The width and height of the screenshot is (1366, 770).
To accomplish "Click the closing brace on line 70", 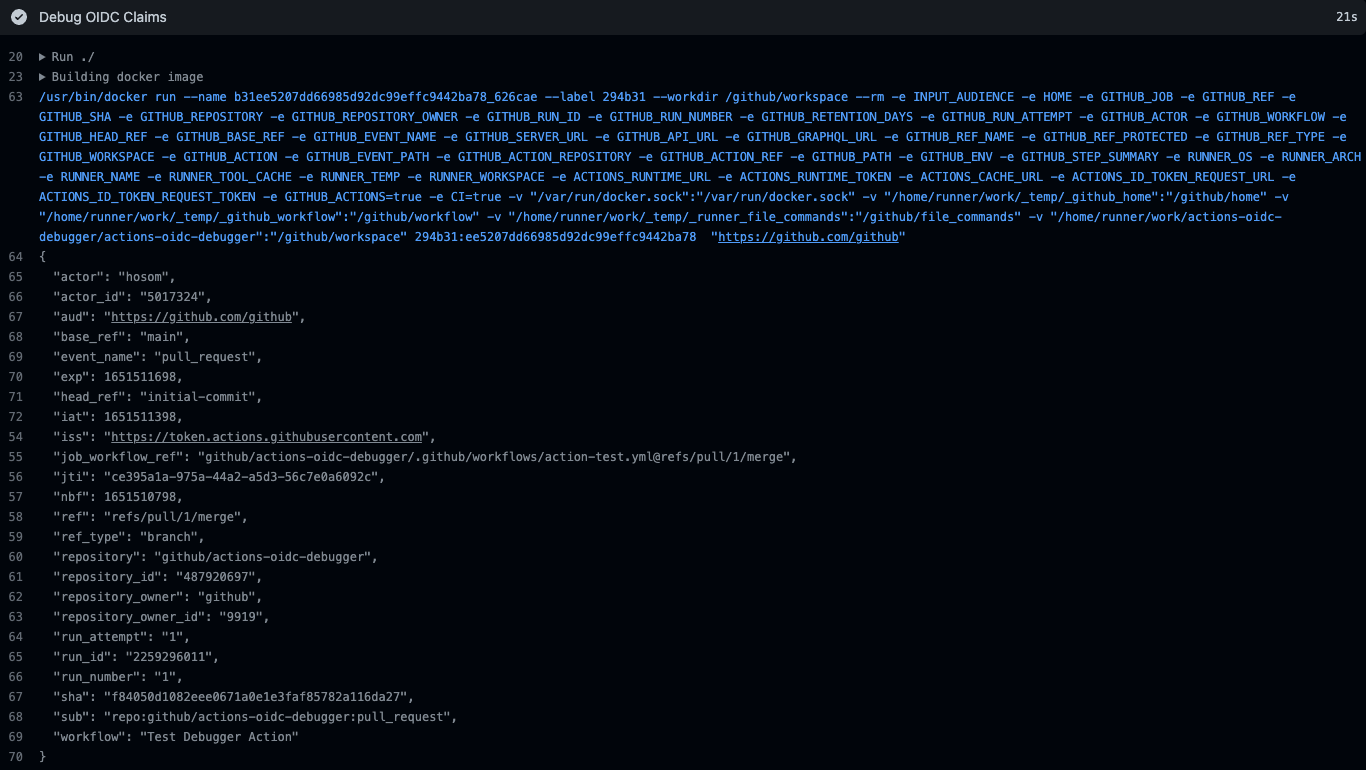I will pos(42,757).
